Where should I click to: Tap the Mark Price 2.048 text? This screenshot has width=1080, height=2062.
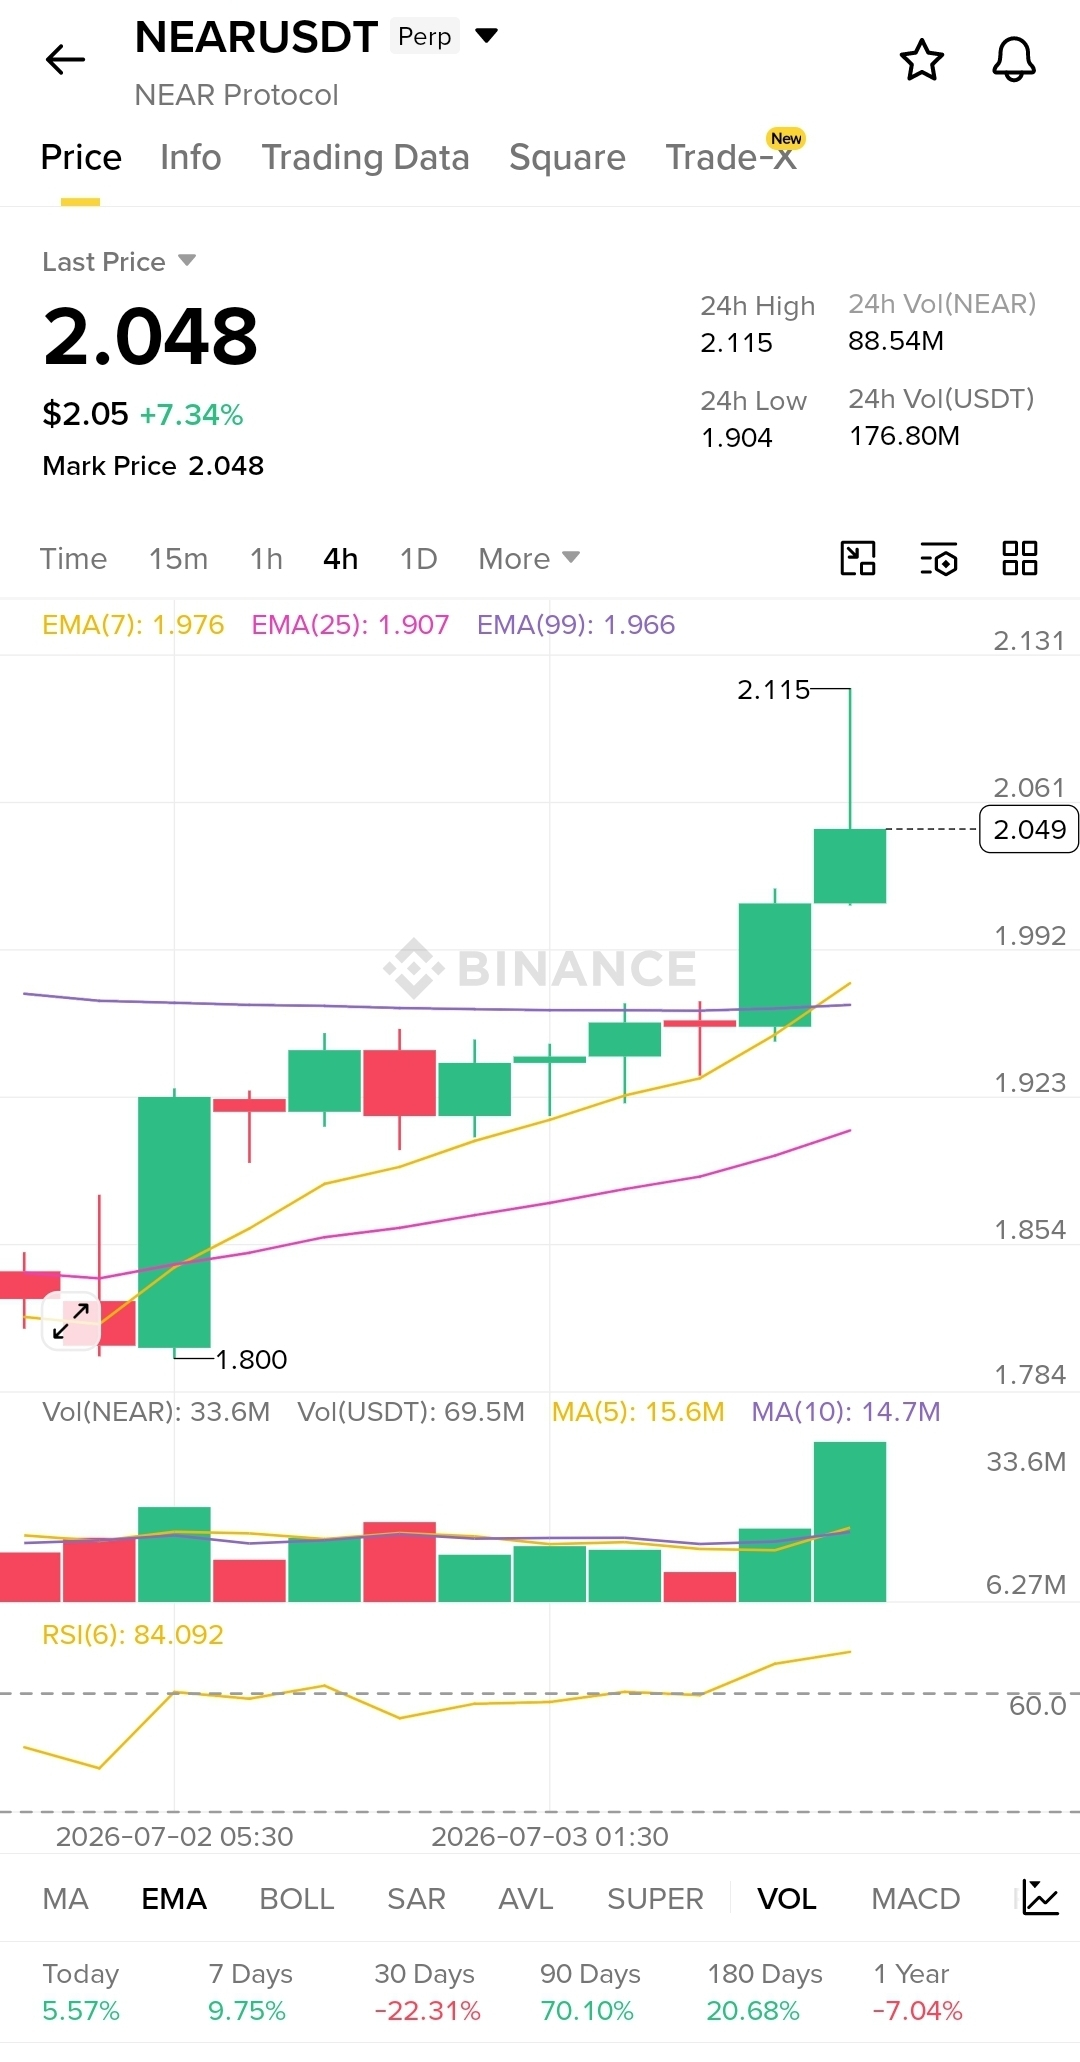click(153, 466)
